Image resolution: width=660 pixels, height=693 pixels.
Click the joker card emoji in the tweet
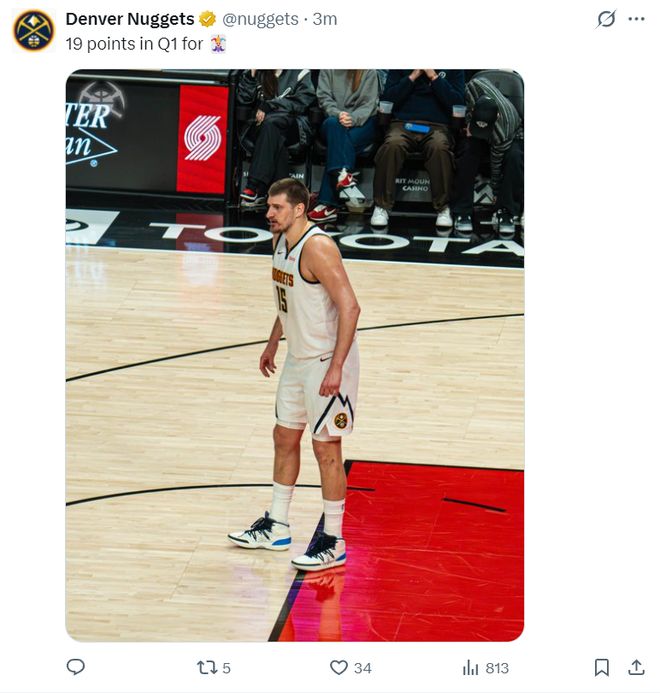tap(218, 43)
